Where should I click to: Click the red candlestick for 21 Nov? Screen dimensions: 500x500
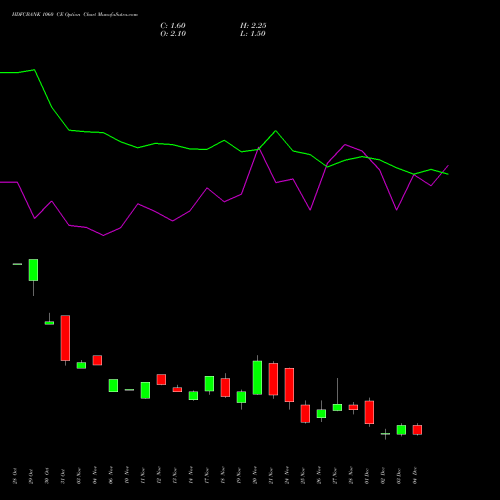(x=273, y=379)
